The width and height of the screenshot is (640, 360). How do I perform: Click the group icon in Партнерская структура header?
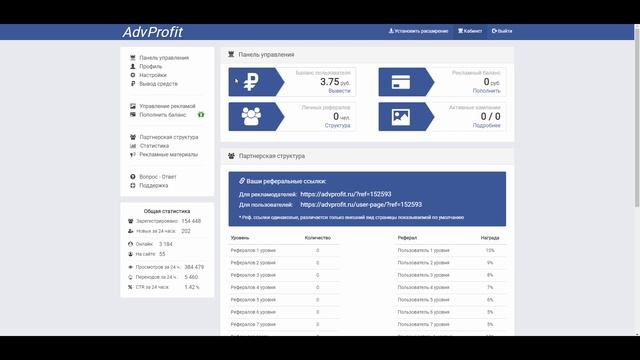(x=231, y=156)
